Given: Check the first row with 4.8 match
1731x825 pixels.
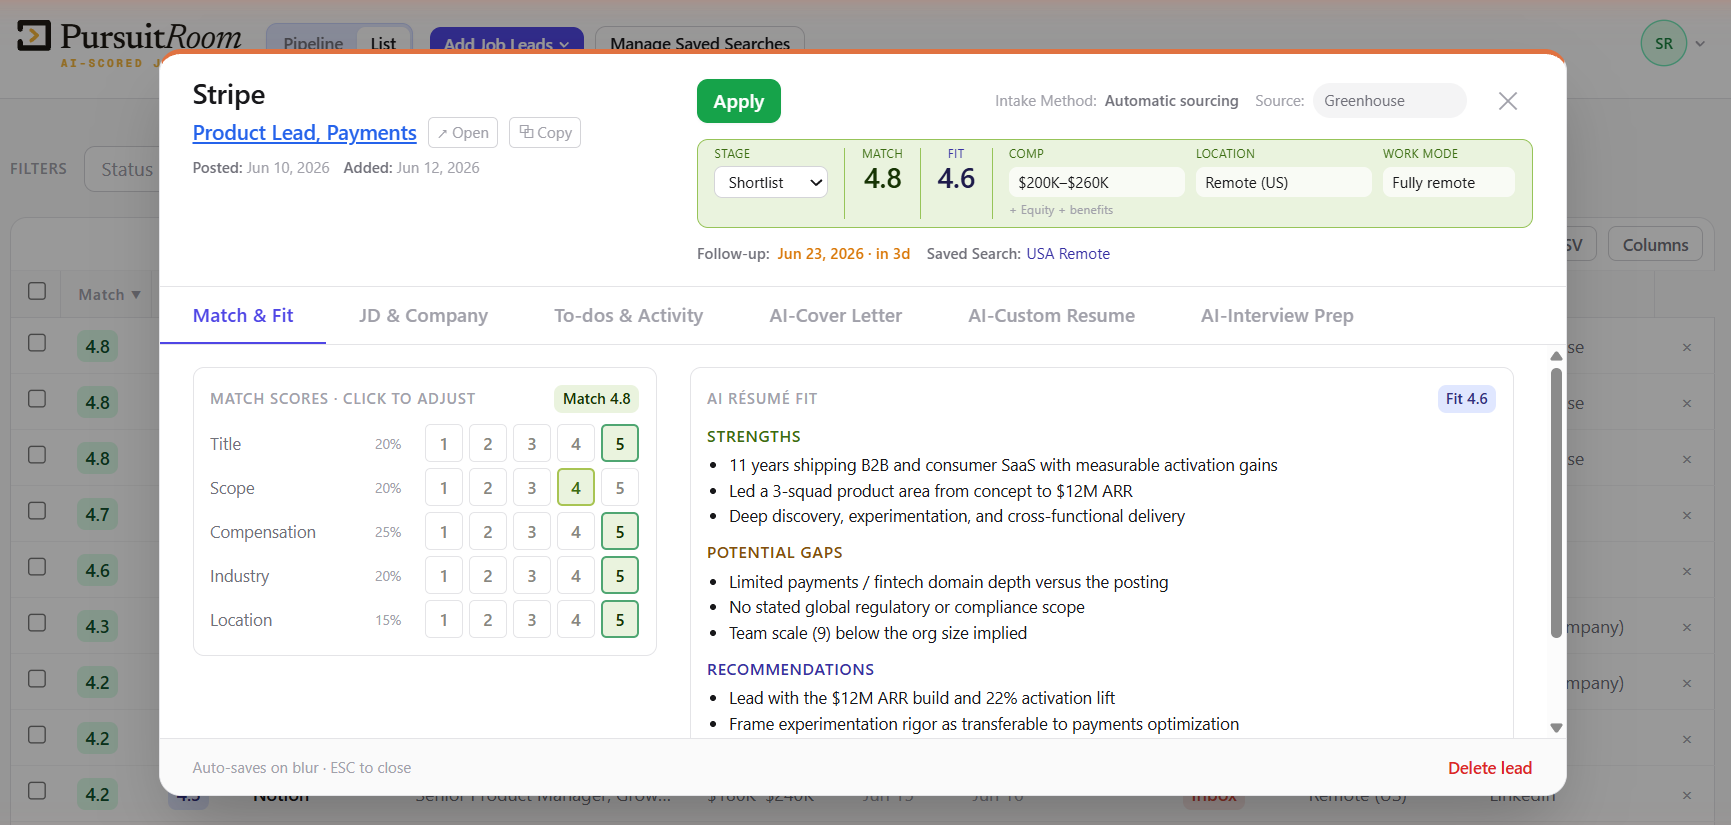Looking at the screenshot, I should [x=37, y=343].
